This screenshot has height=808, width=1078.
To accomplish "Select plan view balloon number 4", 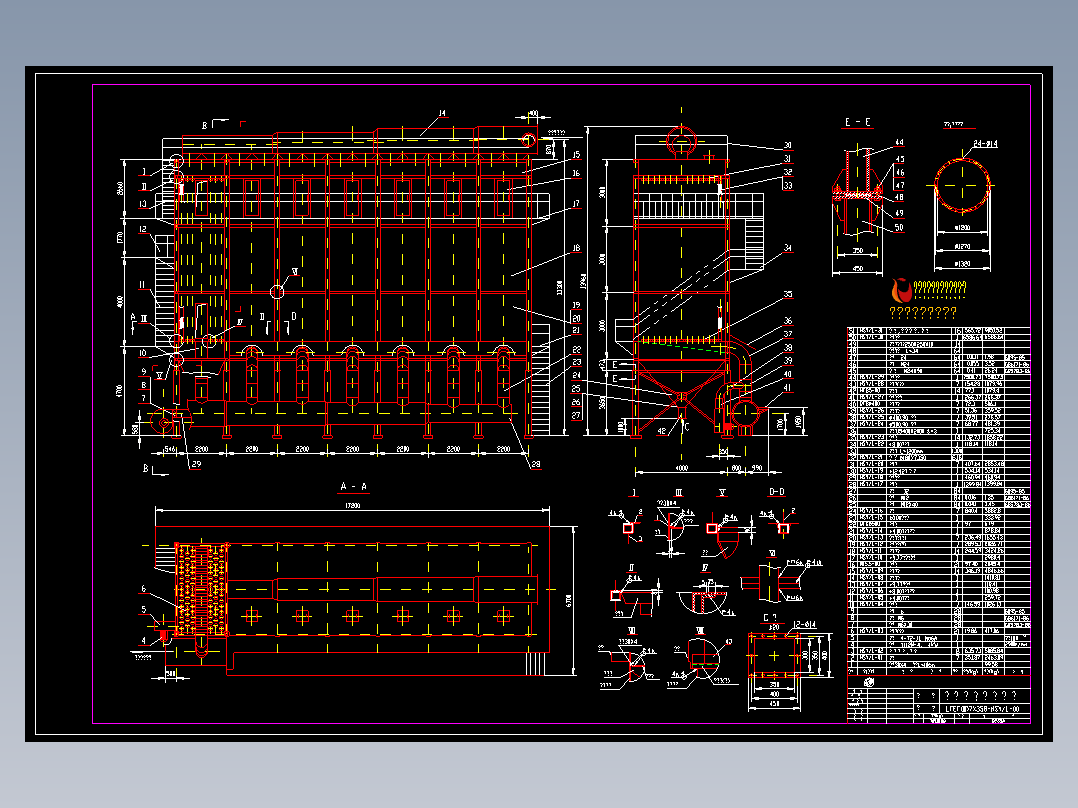I will pyautogui.click(x=144, y=640).
